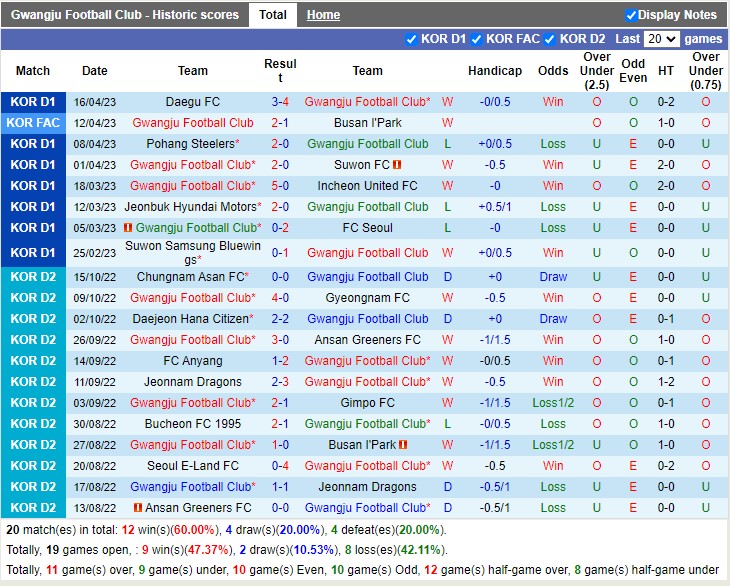Click the HT column header
The height and width of the screenshot is (586, 730).
pos(666,71)
